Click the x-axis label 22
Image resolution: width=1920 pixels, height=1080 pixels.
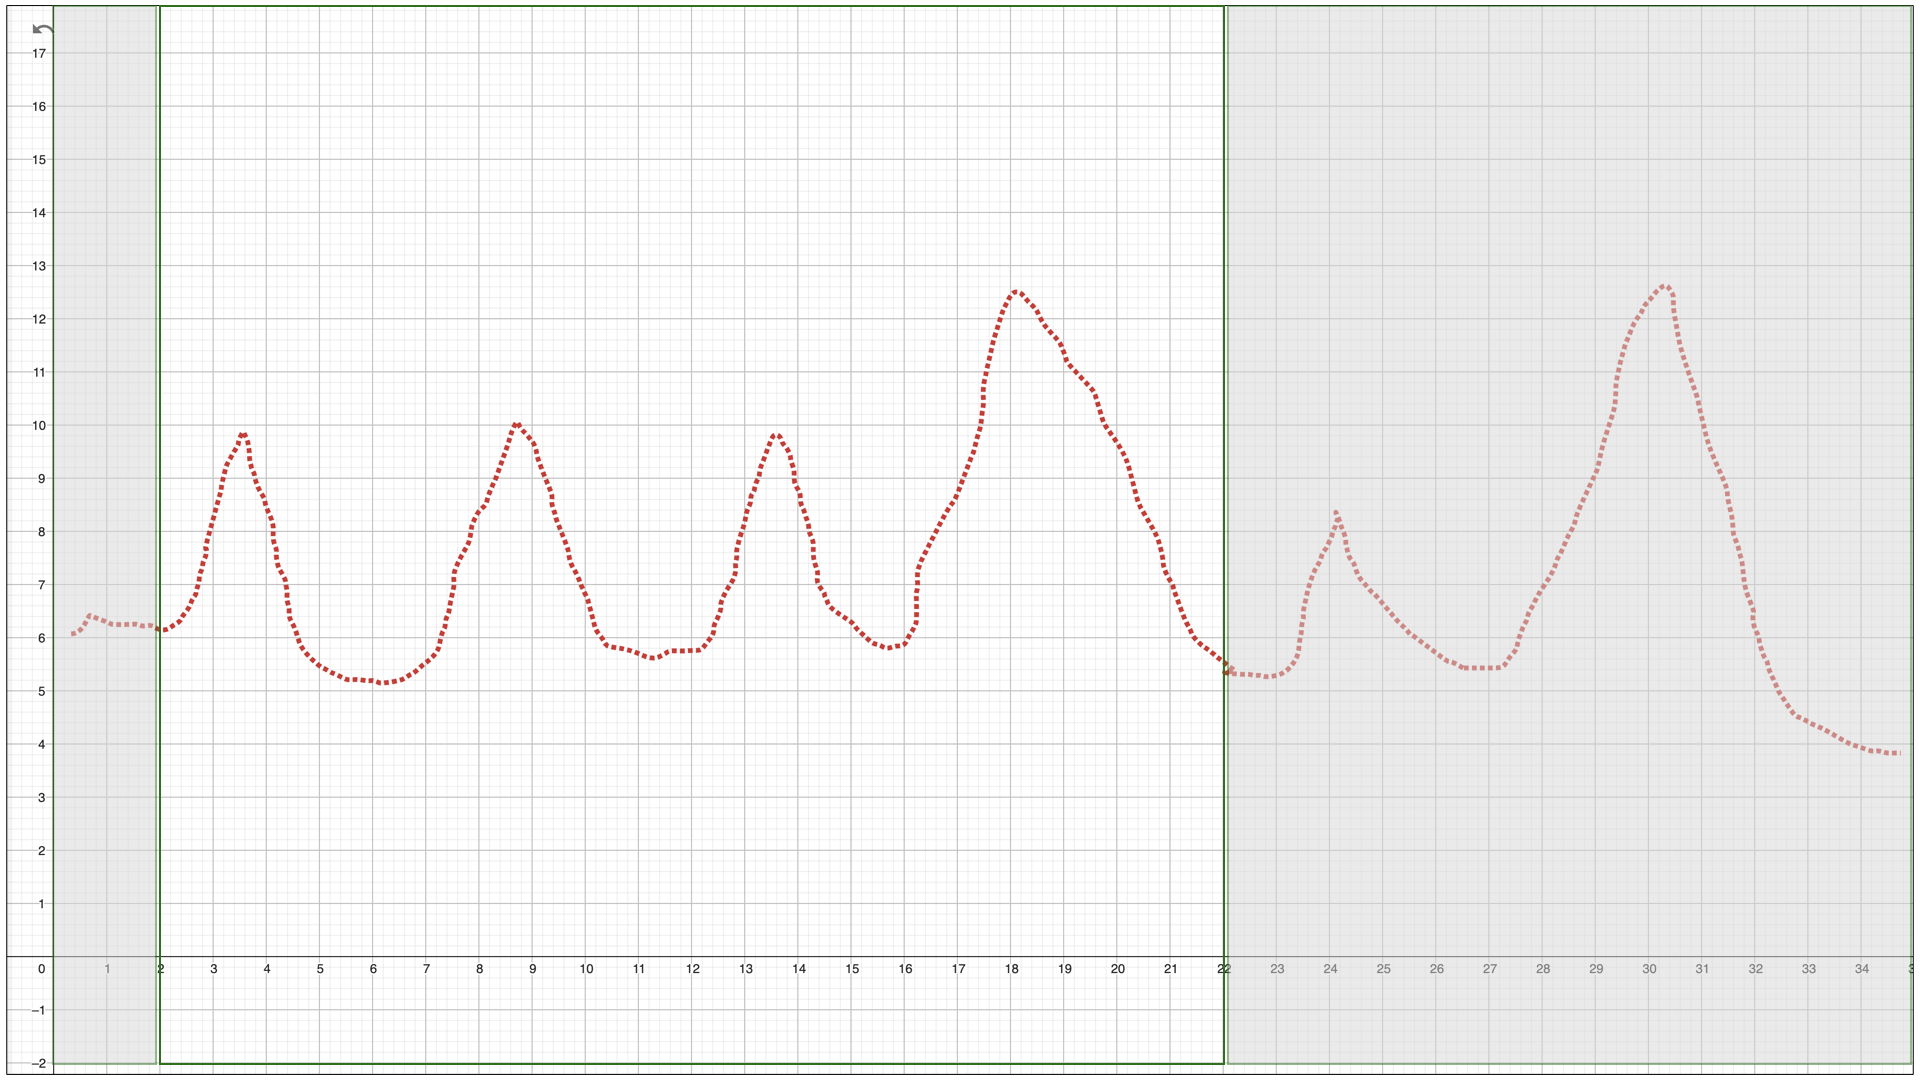pos(1223,969)
